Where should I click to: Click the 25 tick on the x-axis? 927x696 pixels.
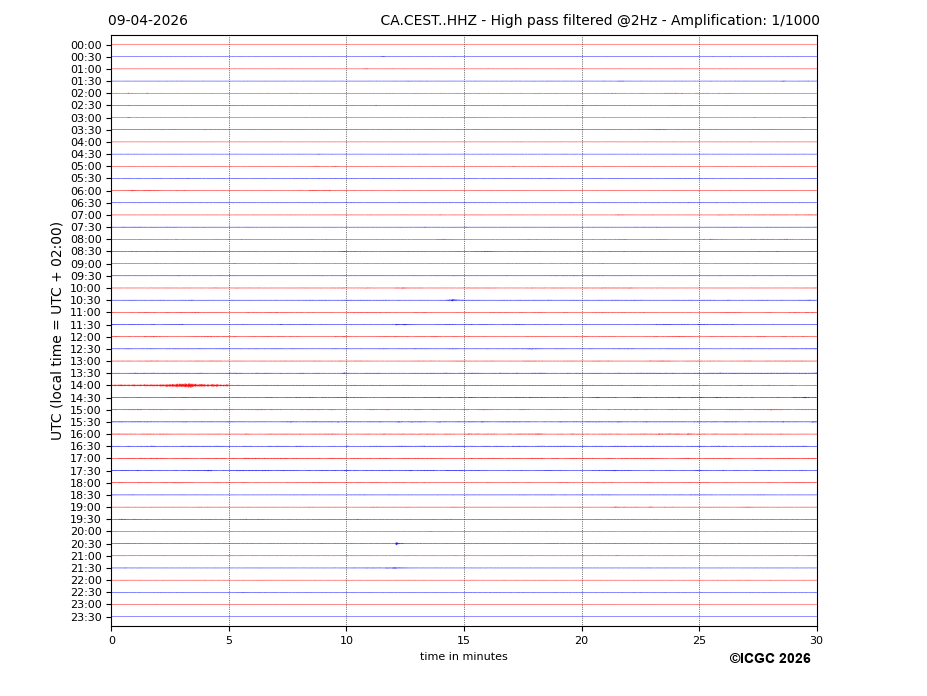[699, 640]
